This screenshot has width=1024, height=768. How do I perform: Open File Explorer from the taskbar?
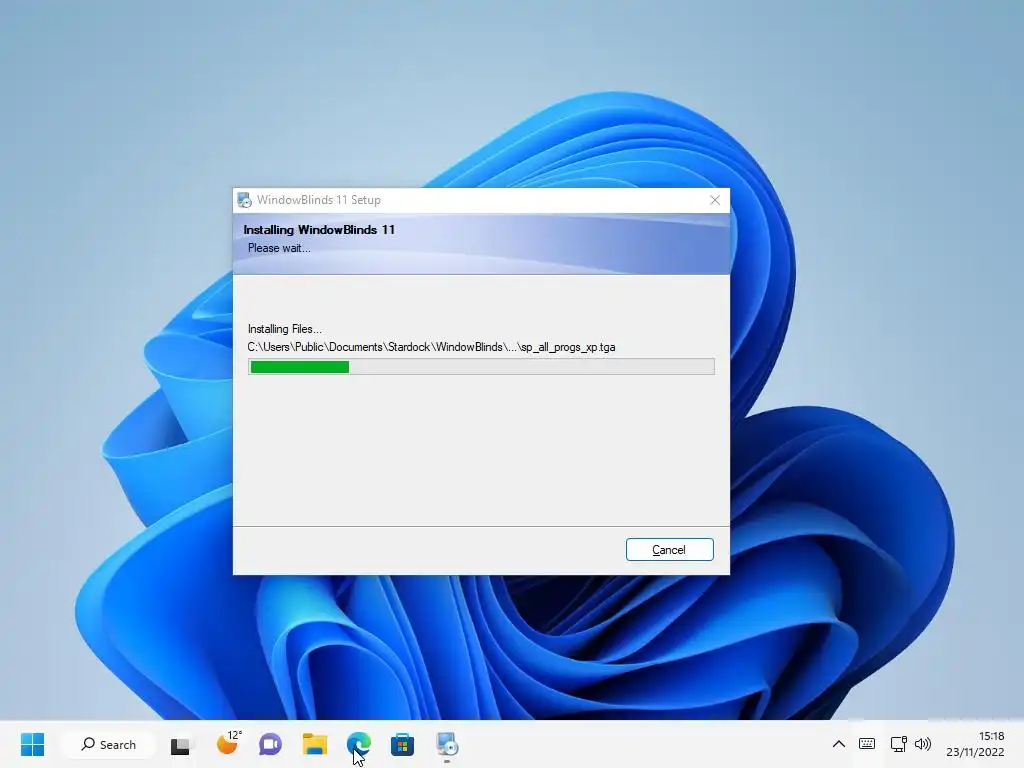[x=315, y=744]
